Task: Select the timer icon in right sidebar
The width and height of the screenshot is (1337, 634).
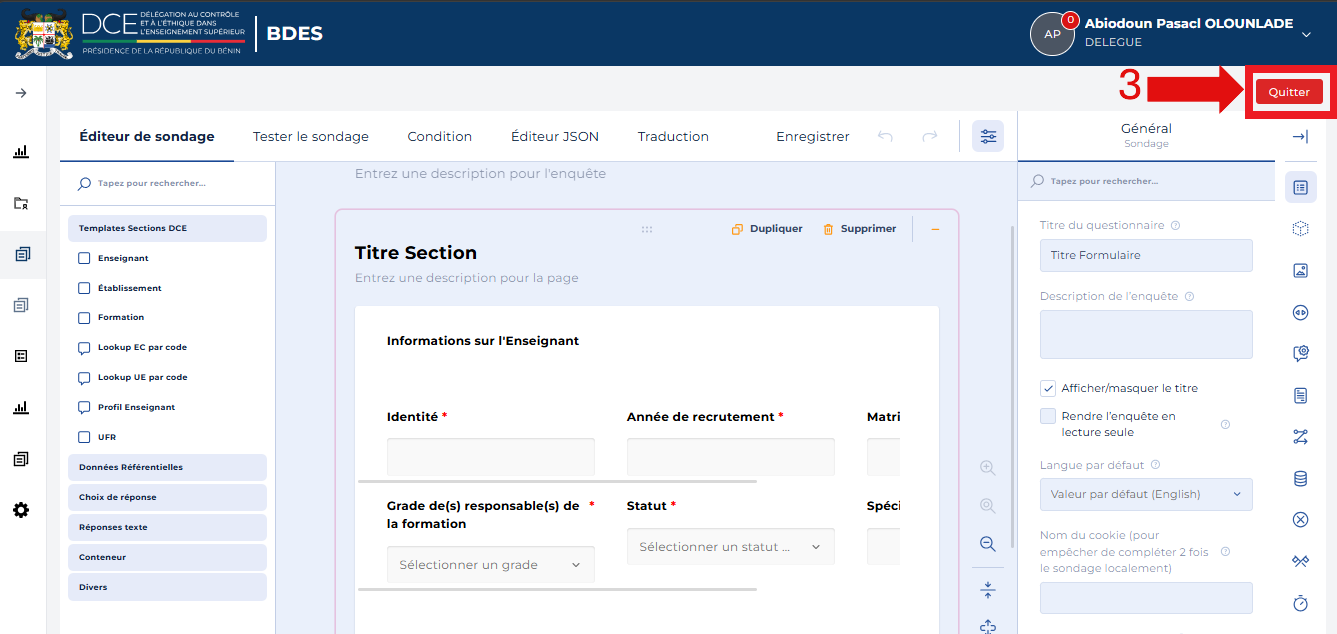Action: pyautogui.click(x=1300, y=603)
